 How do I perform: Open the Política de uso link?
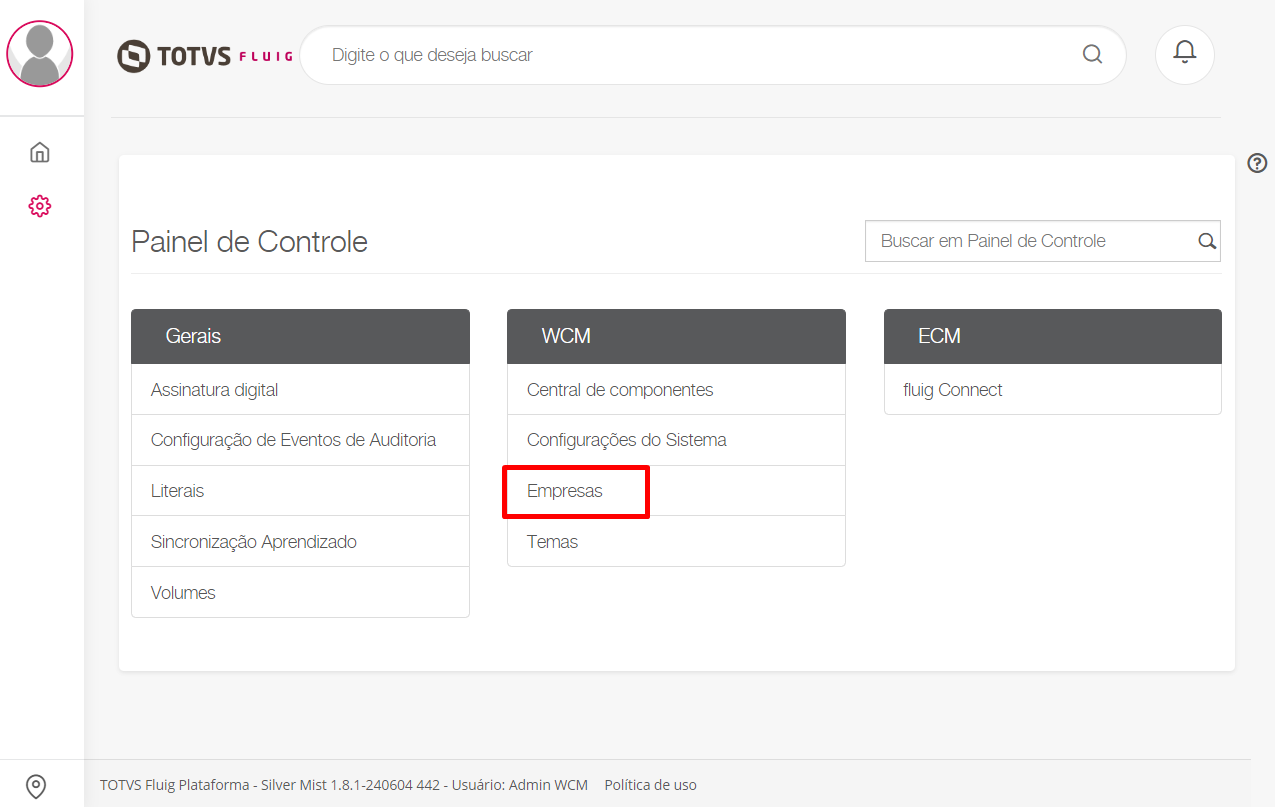click(650, 785)
